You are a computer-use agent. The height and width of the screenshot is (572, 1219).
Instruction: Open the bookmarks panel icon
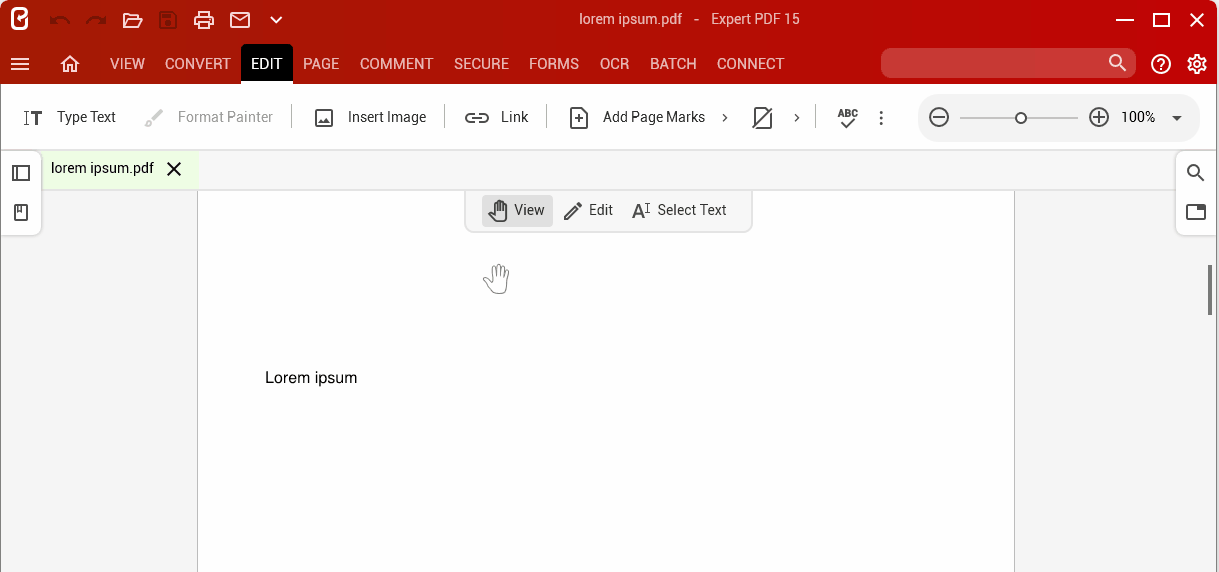(x=21, y=213)
